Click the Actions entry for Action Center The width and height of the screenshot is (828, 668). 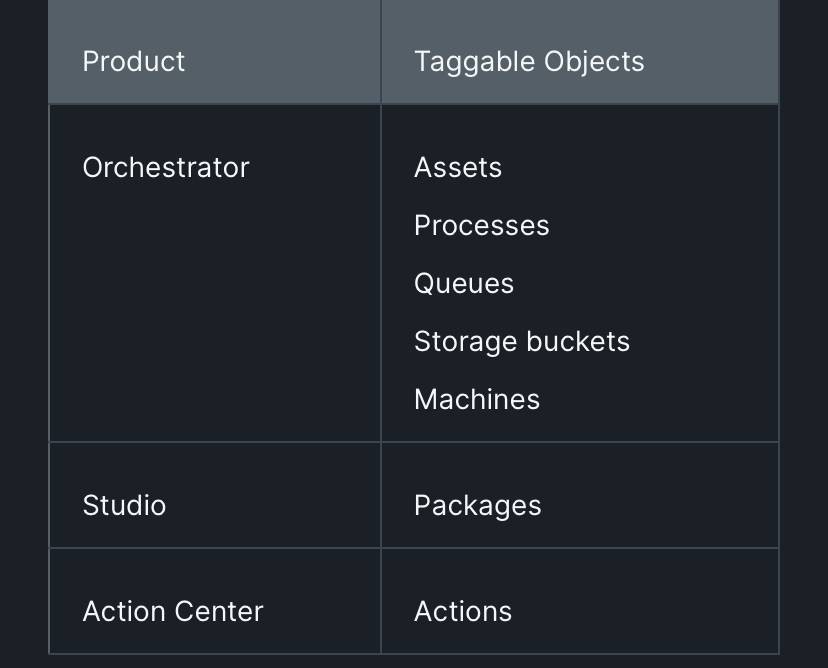(463, 612)
